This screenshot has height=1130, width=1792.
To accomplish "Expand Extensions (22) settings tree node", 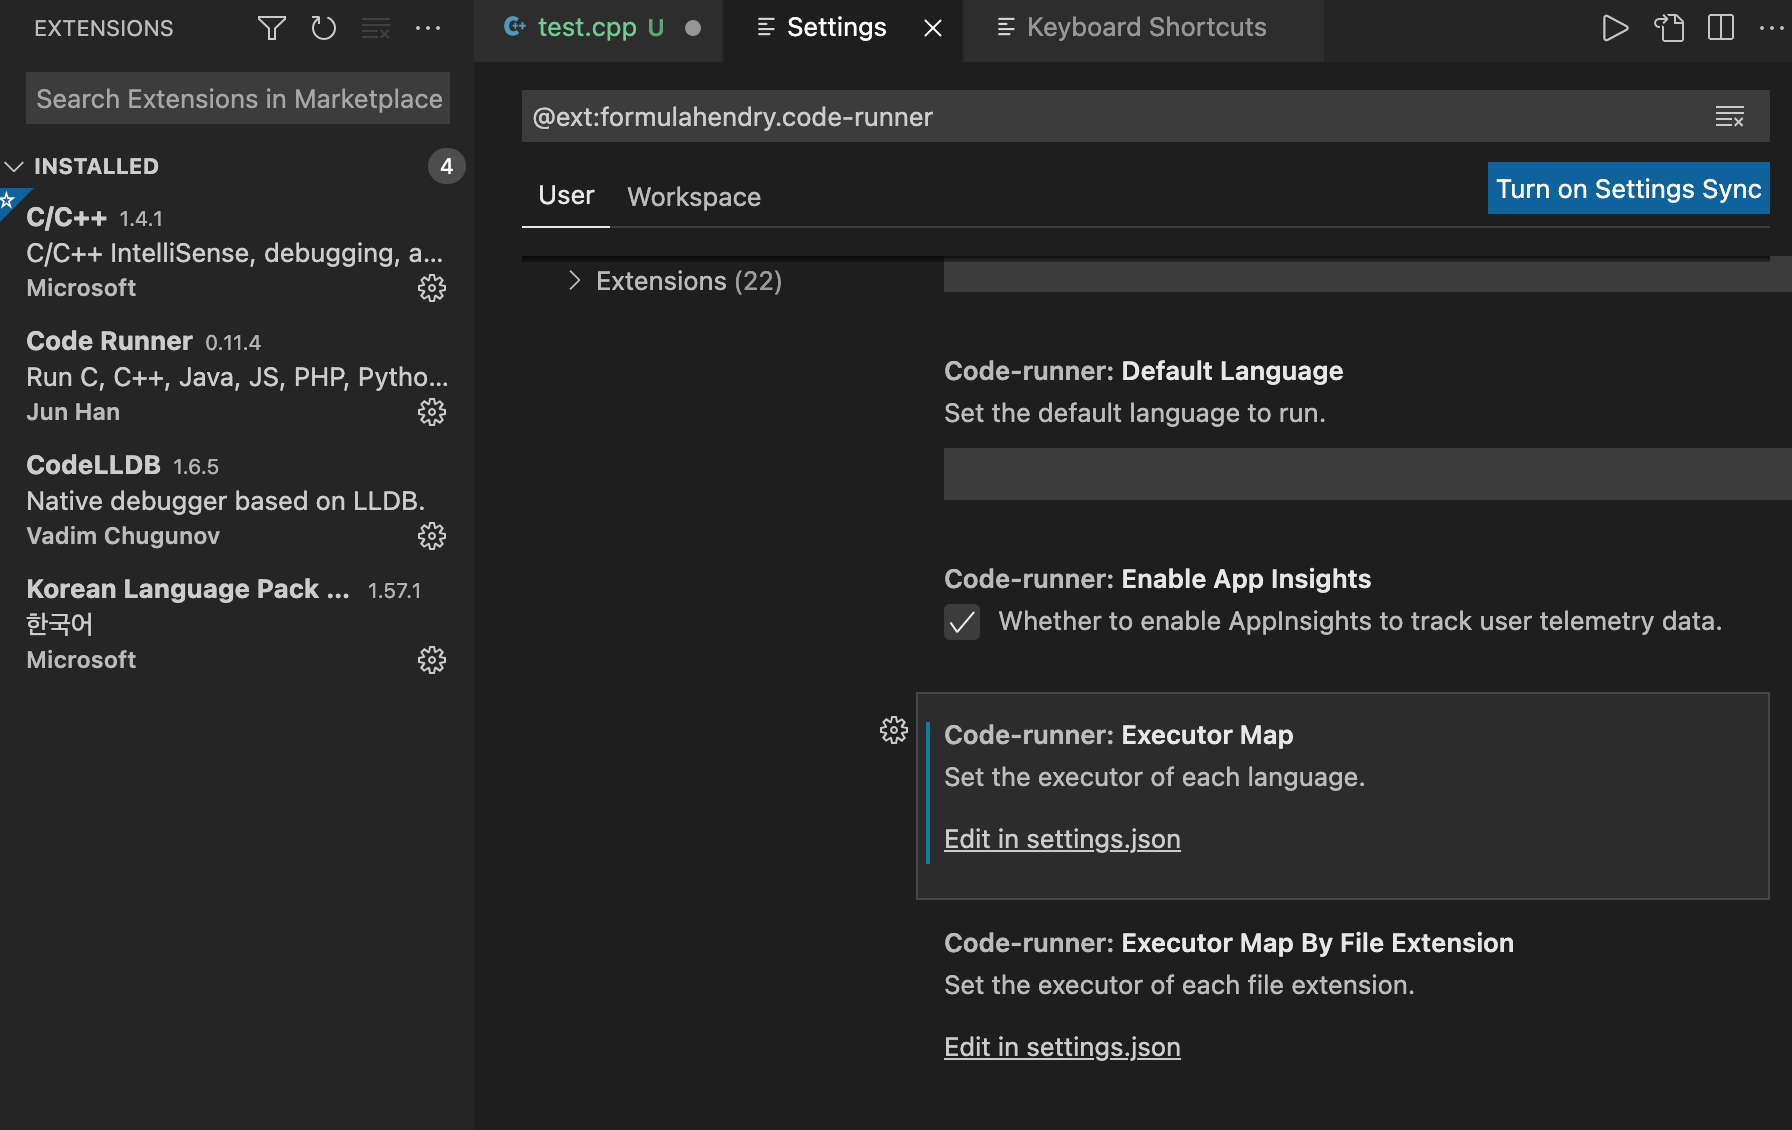I will pos(574,281).
